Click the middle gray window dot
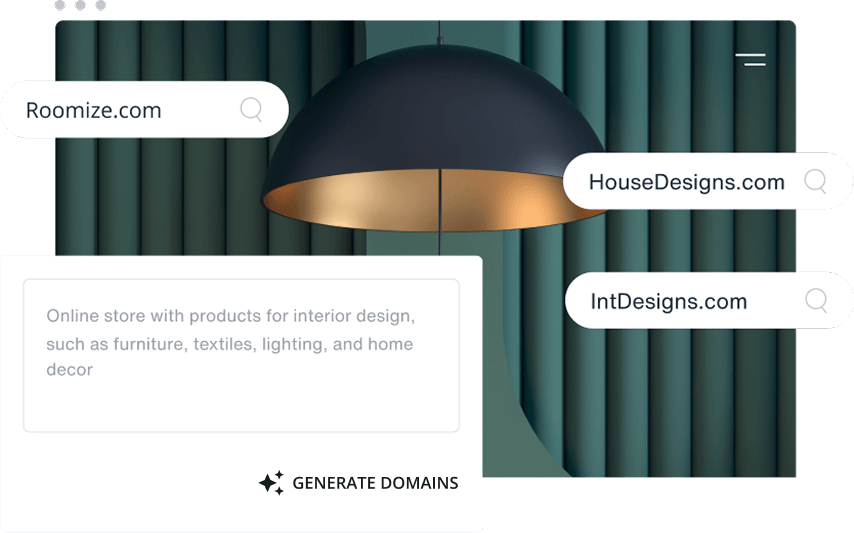The height and width of the screenshot is (533, 854). 80,5
